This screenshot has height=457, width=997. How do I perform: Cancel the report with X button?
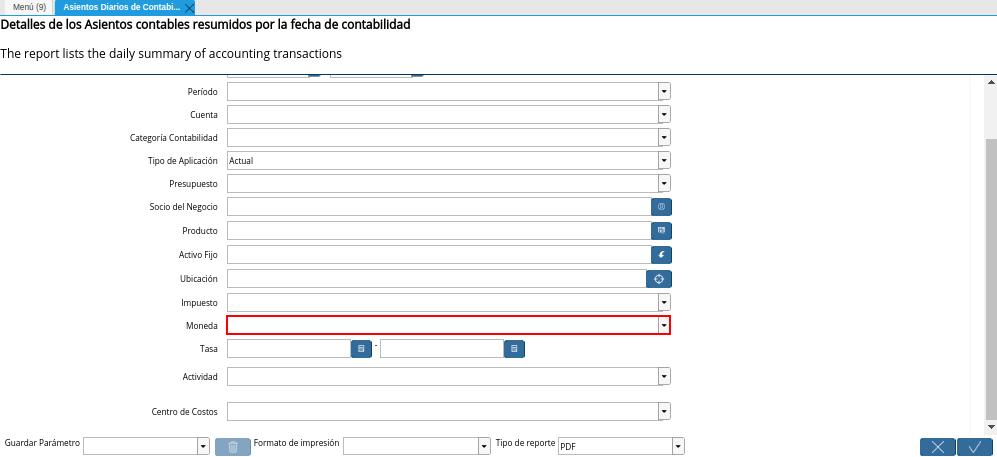(938, 447)
